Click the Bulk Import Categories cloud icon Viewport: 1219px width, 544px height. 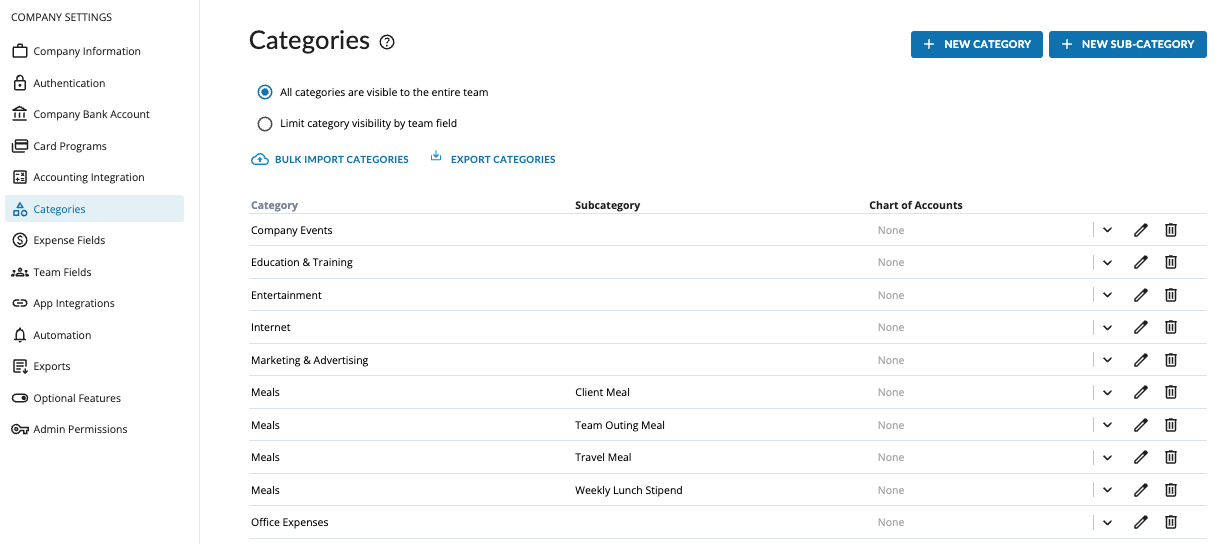pos(259,159)
